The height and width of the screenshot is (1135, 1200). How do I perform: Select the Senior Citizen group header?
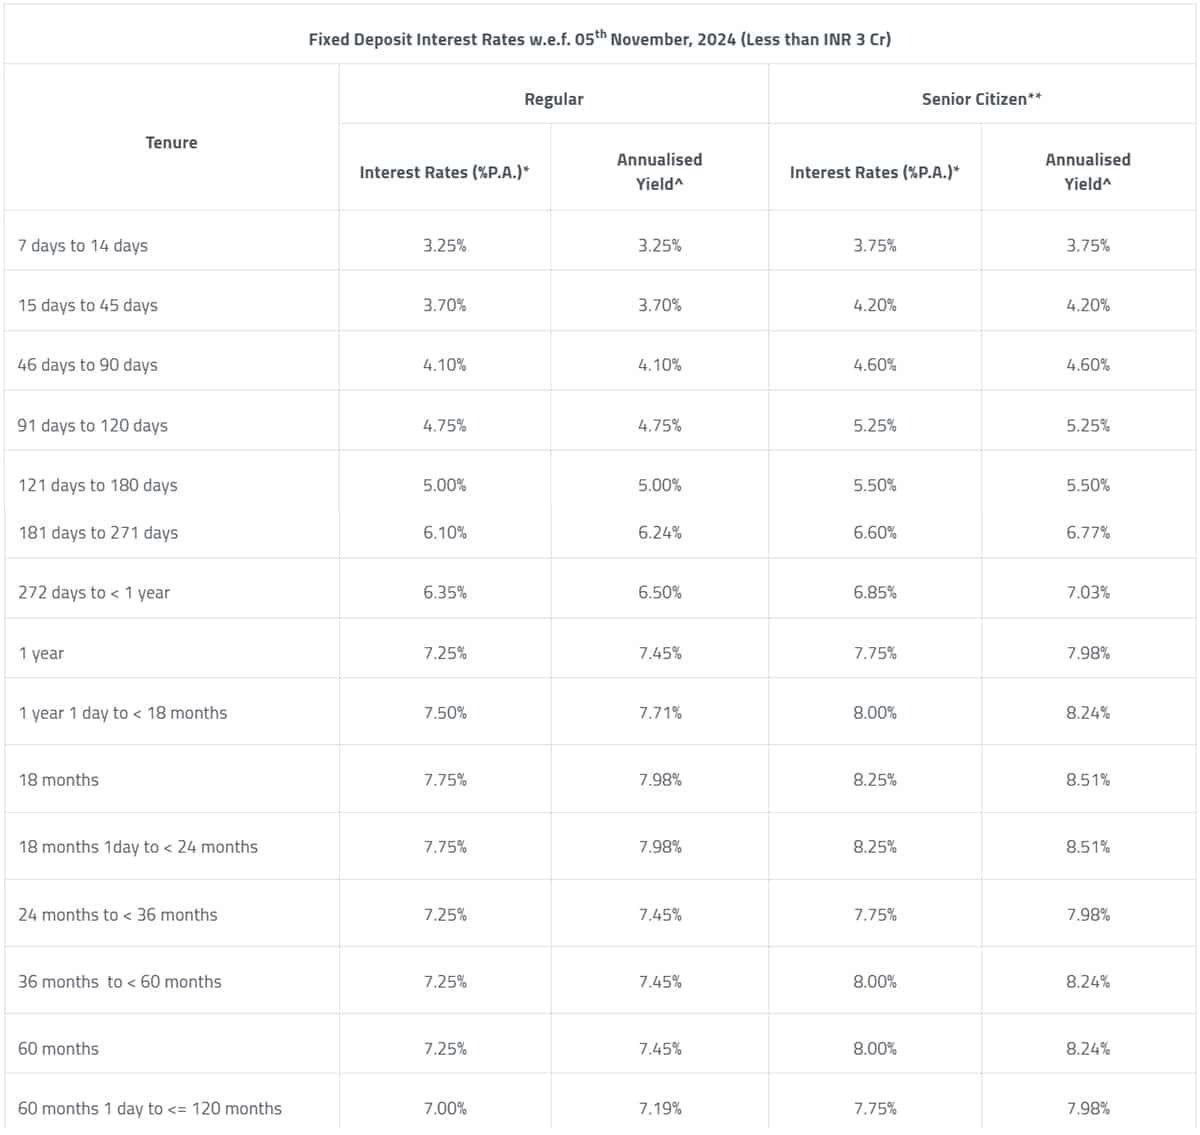click(x=981, y=99)
